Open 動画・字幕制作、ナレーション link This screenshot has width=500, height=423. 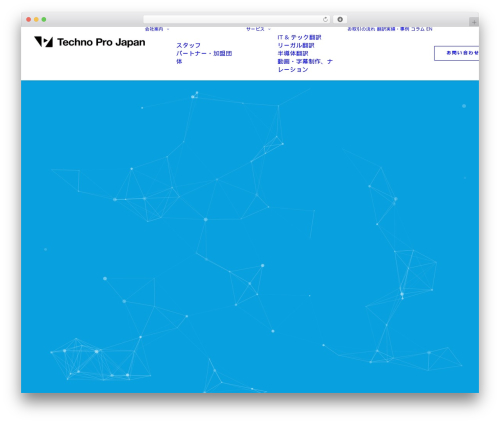pyautogui.click(x=305, y=65)
